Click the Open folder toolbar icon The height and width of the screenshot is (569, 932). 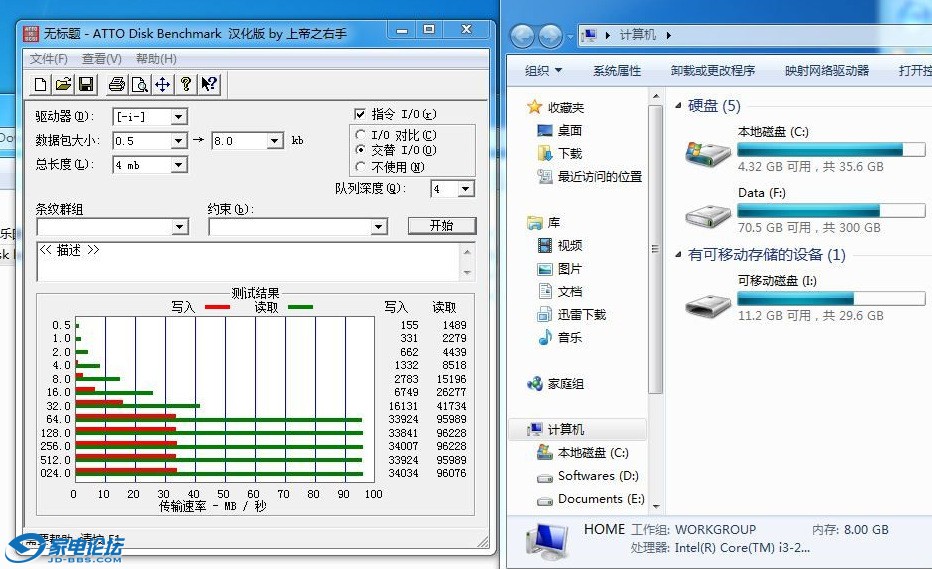coord(63,84)
